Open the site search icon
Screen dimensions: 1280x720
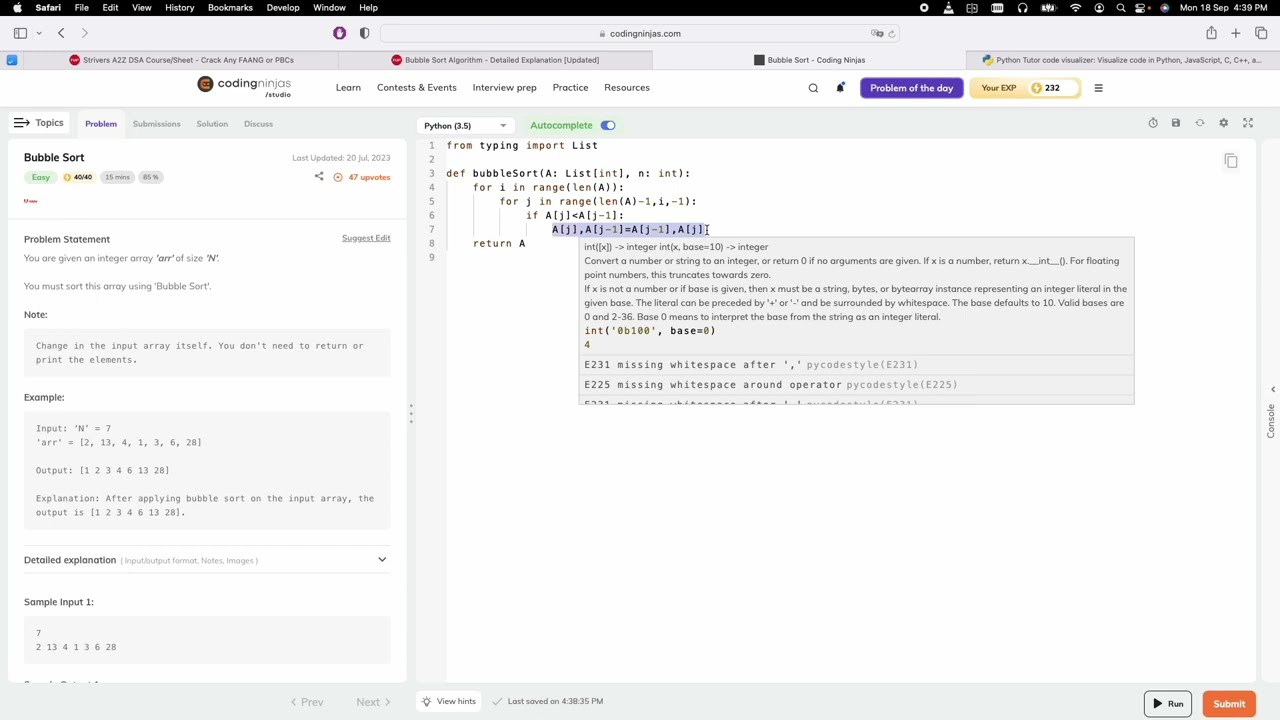point(813,88)
